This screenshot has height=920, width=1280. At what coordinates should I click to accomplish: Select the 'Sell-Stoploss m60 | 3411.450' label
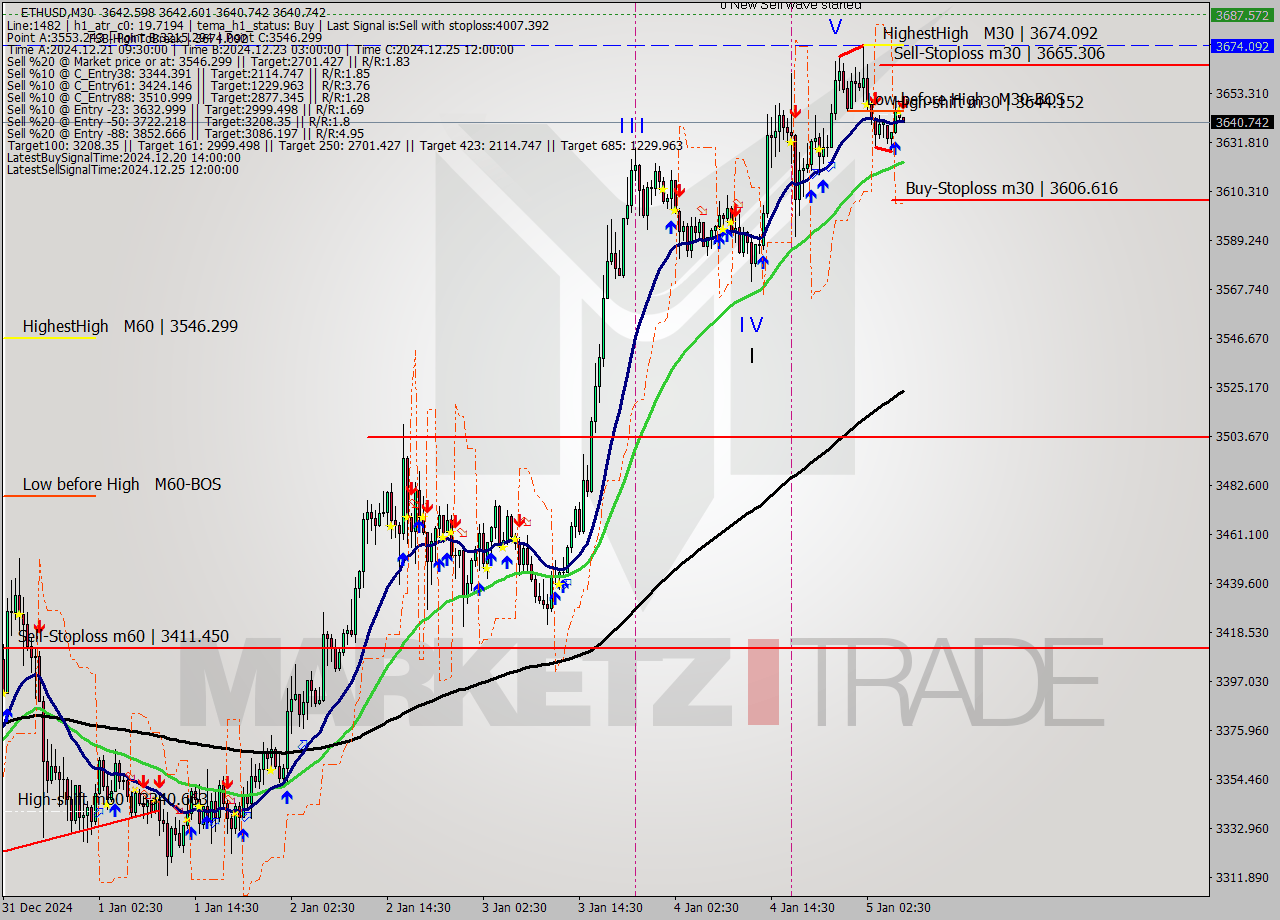[123, 636]
